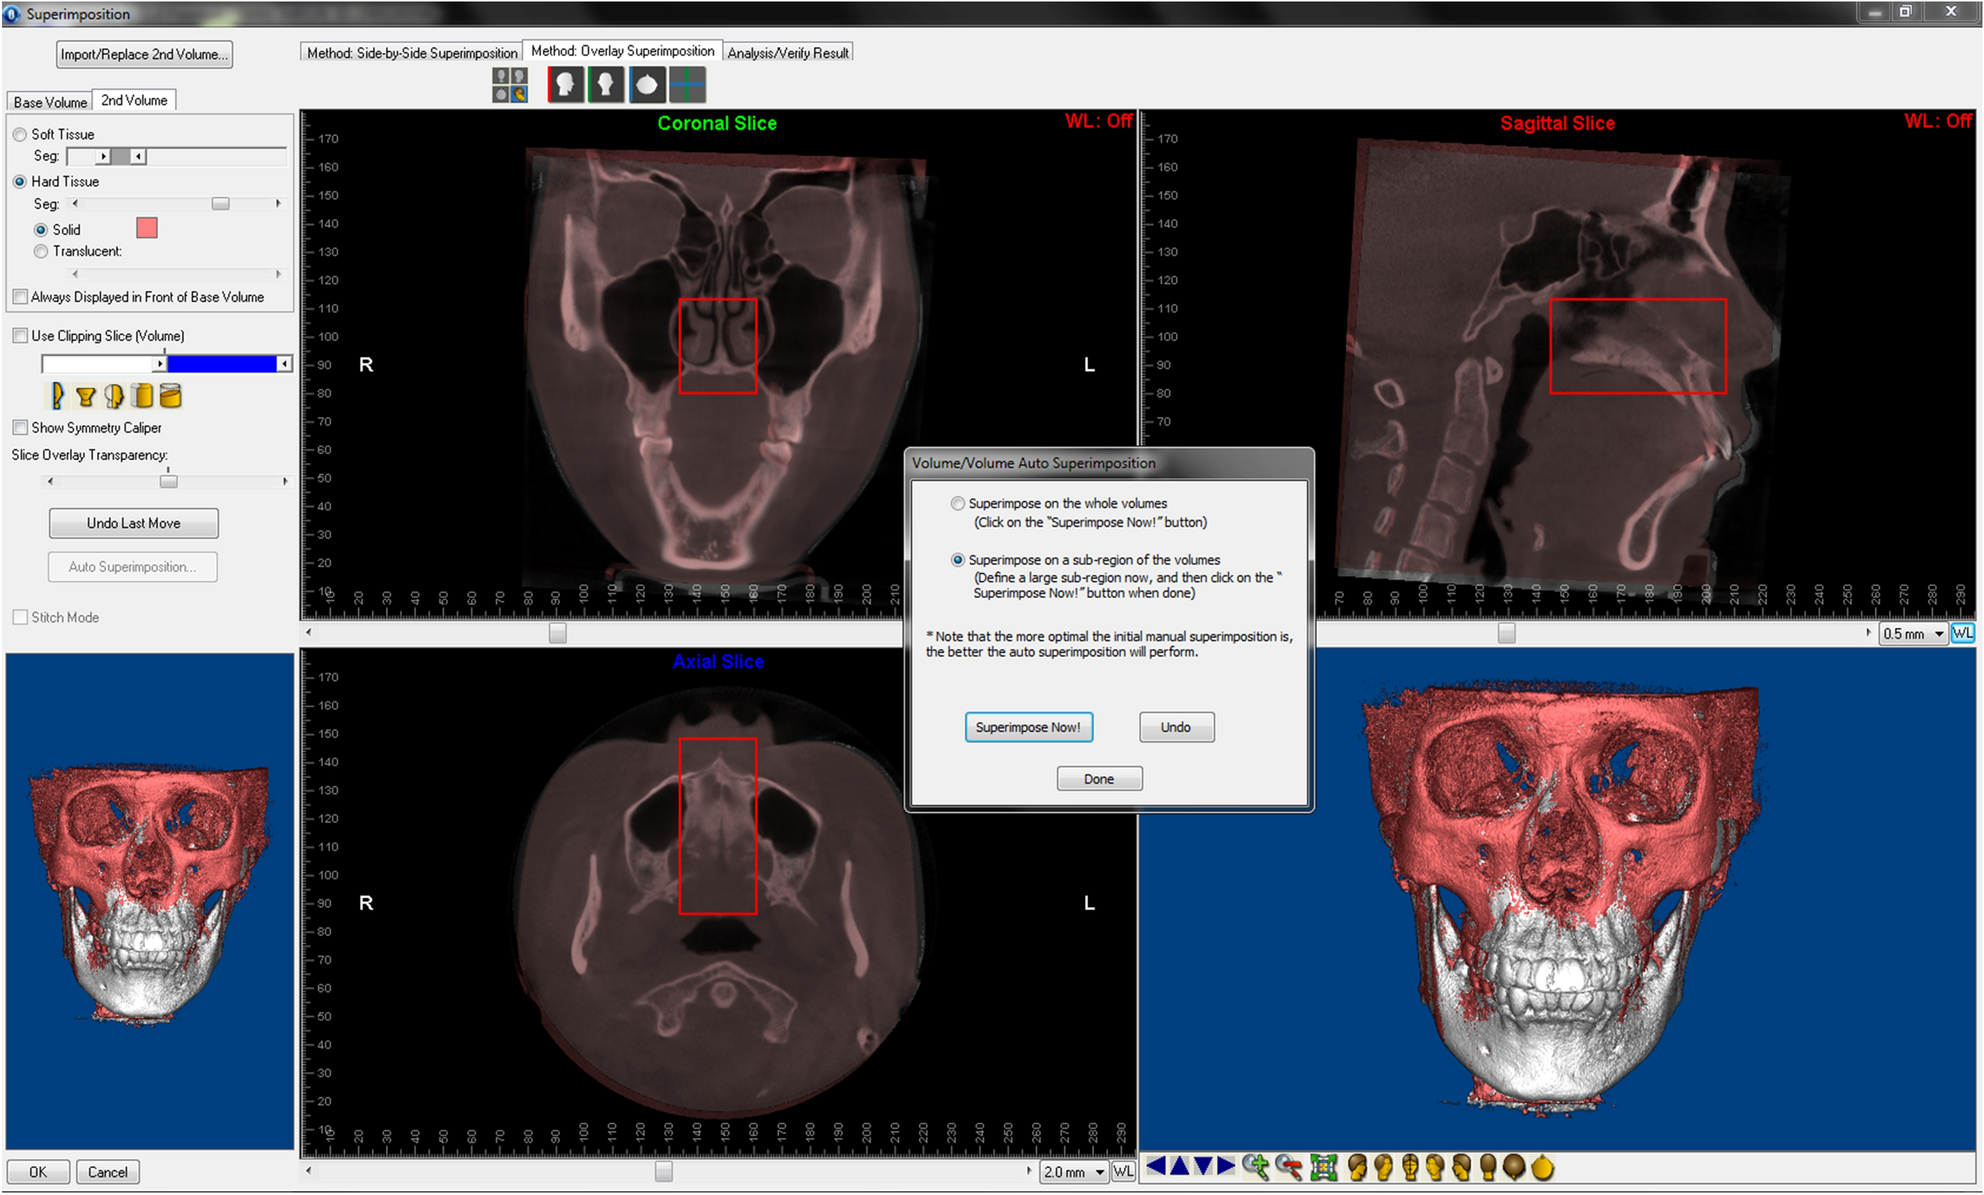Click the crosshair layout icon in top toolbar

click(x=688, y=85)
